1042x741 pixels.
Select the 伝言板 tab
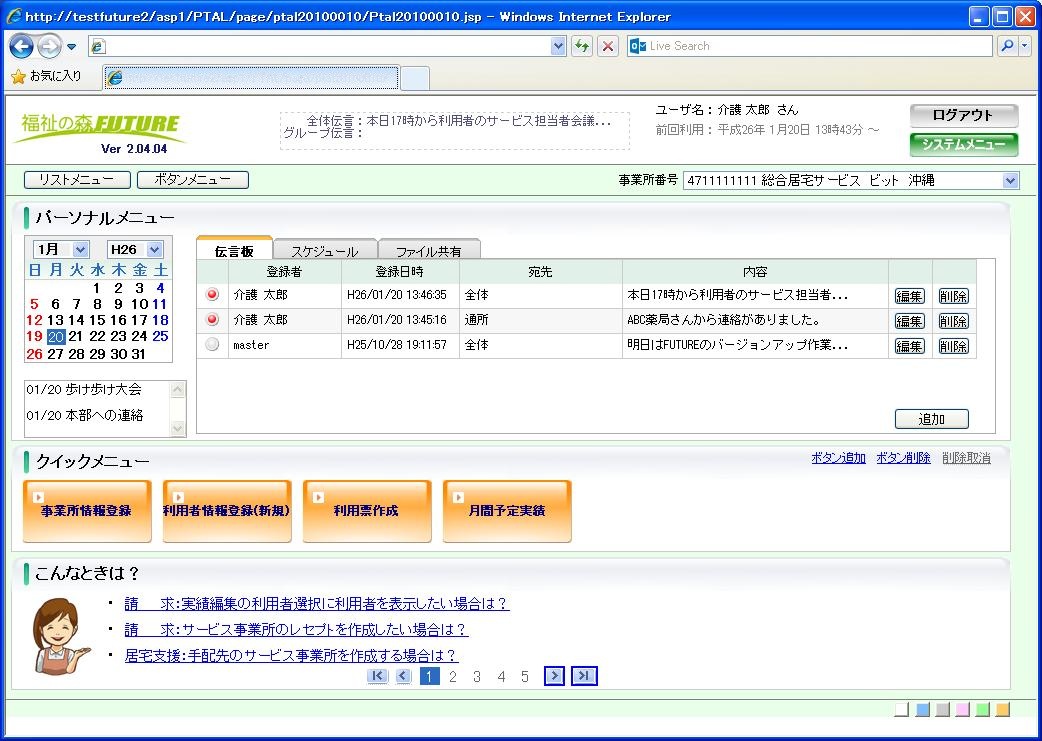coord(235,251)
